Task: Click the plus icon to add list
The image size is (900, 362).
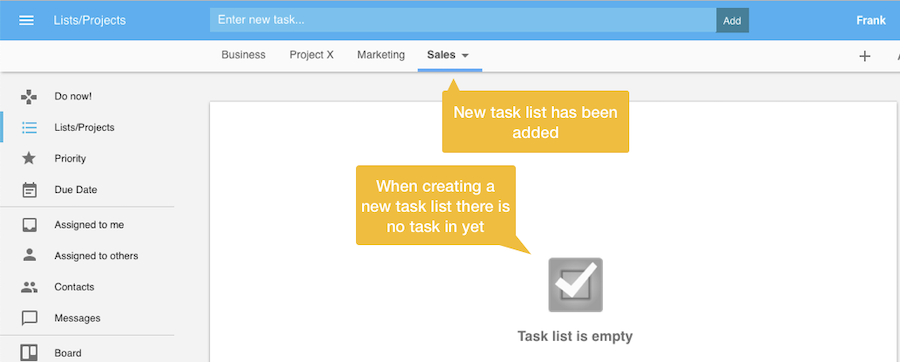Action: click(864, 56)
